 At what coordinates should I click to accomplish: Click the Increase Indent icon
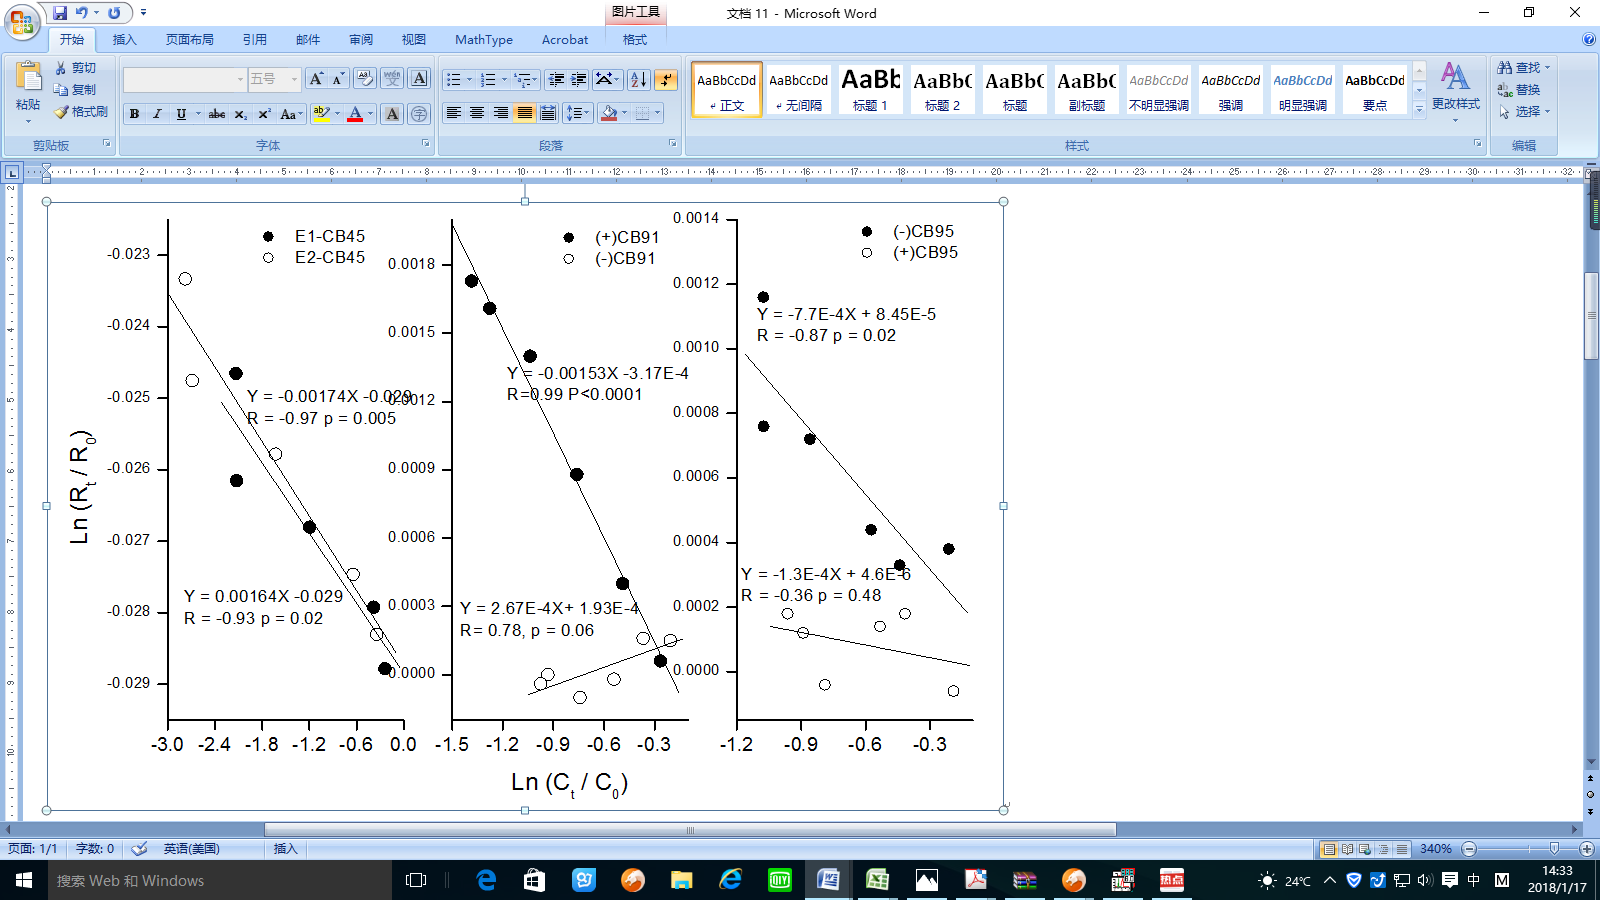(579, 80)
